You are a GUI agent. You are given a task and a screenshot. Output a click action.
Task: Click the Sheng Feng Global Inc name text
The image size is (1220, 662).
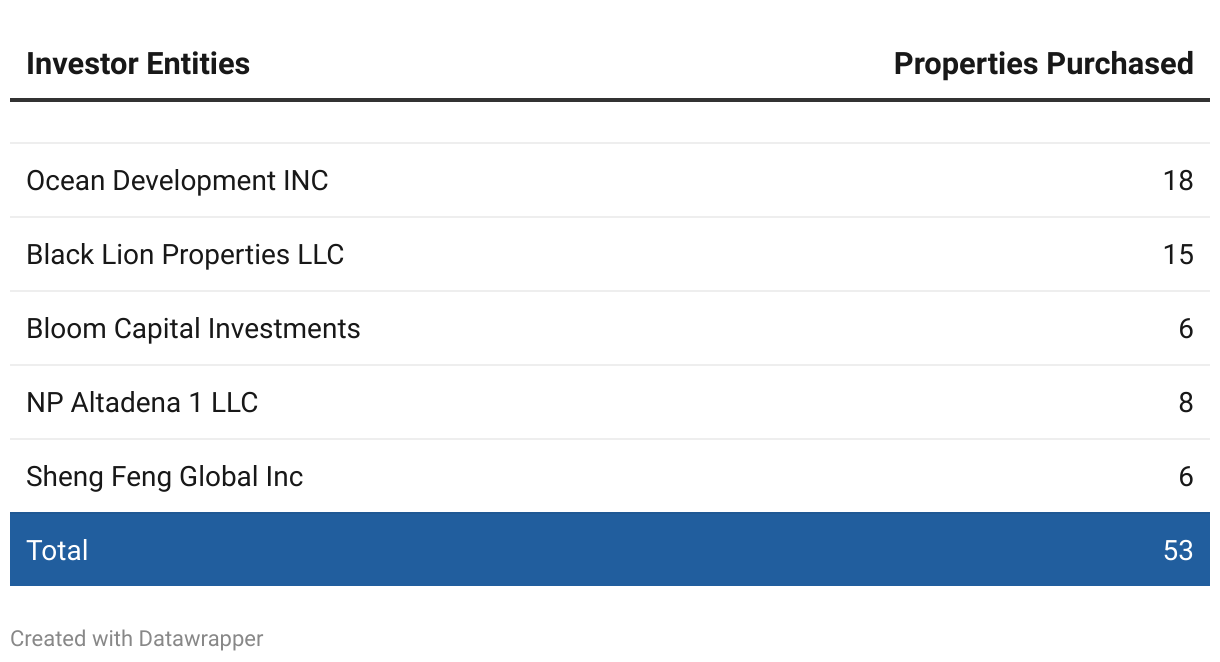click(x=164, y=476)
